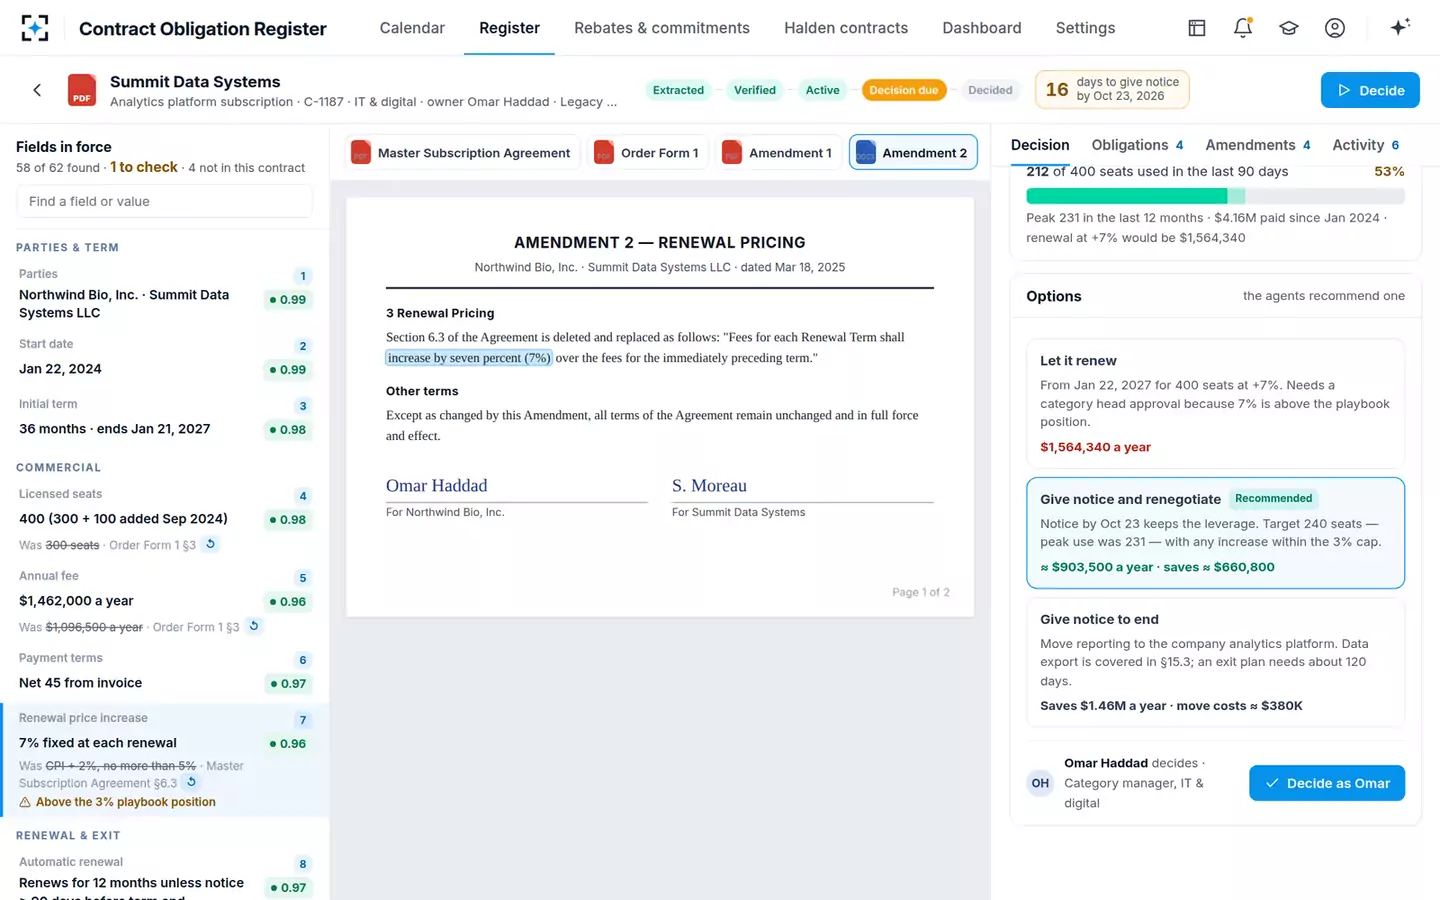This screenshot has width=1440, height=900.
Task: Click the Decision due status pill
Action: point(904,90)
